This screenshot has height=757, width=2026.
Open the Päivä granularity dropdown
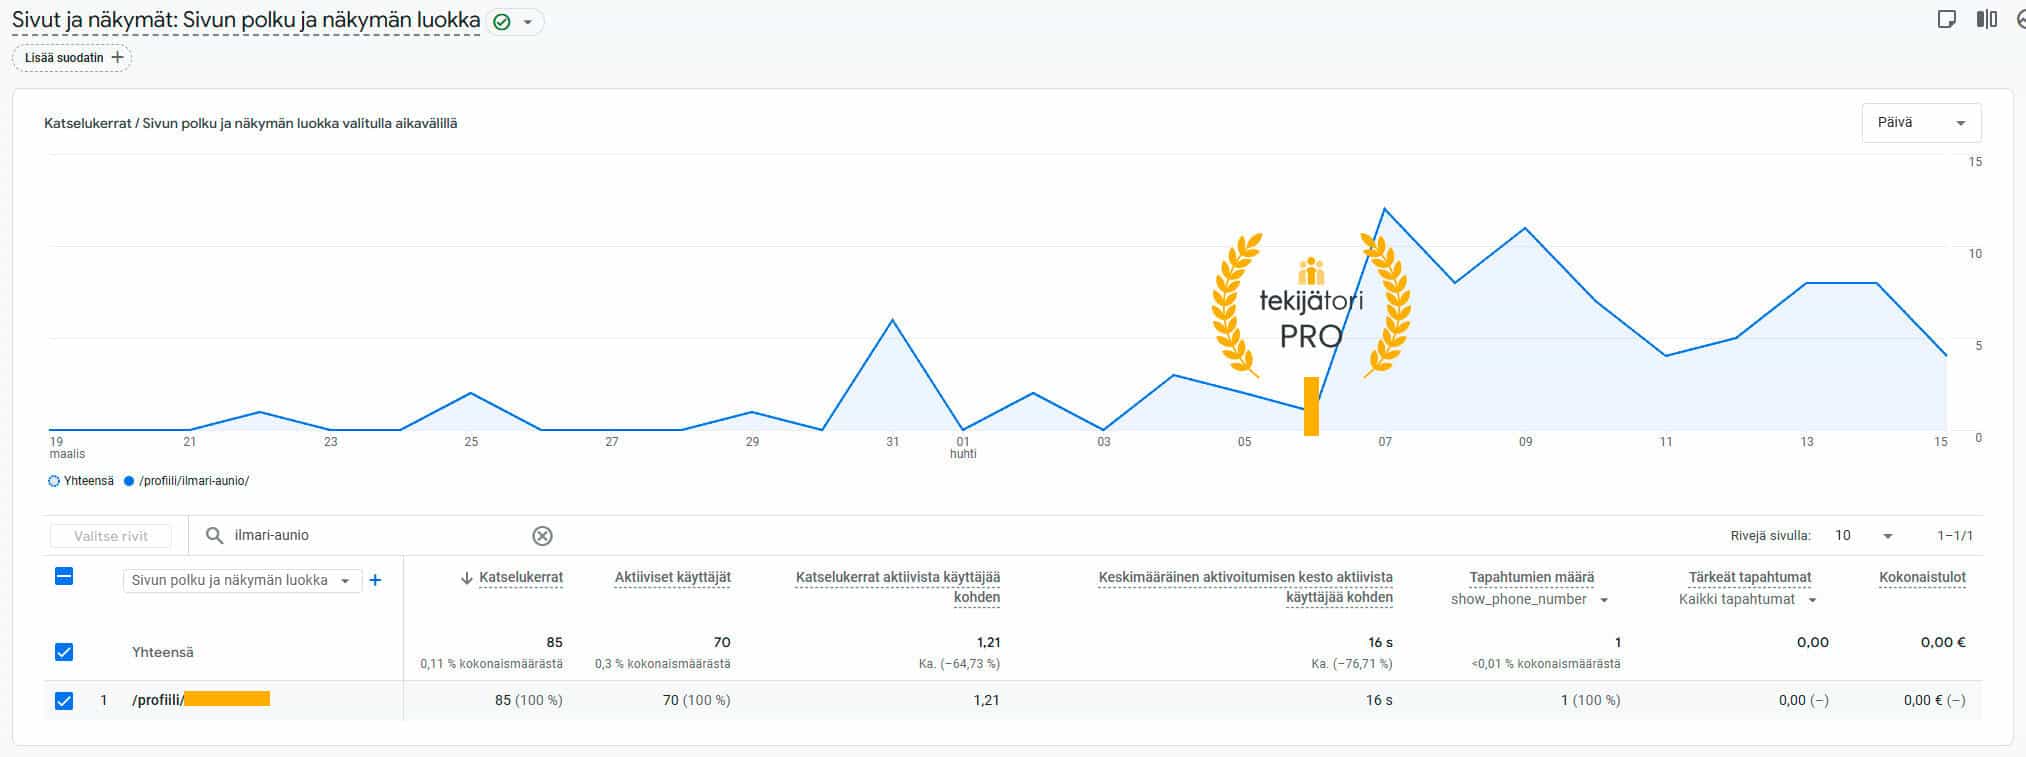1920,123
